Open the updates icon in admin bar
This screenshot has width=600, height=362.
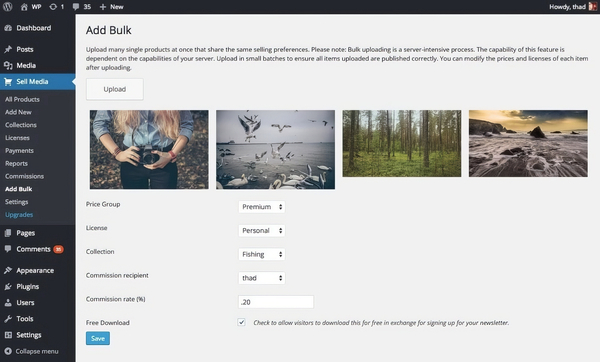pos(53,7)
